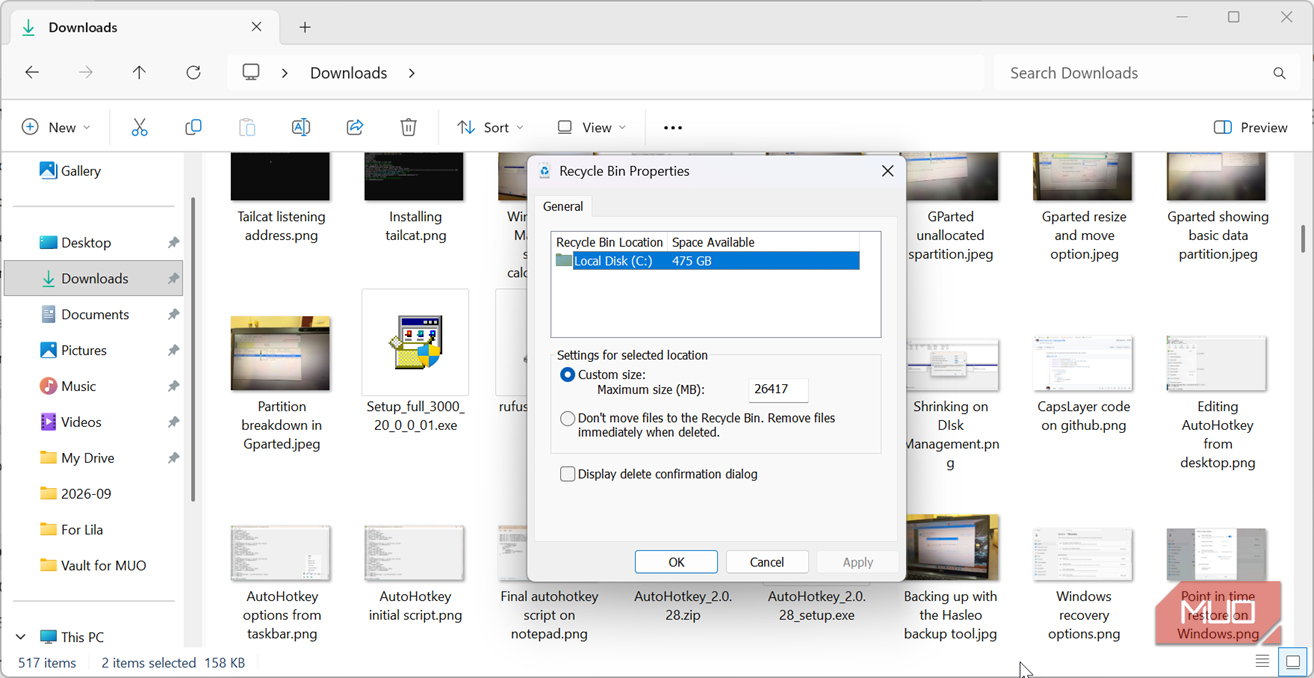1314x678 pixels.
Task: Click the Copy icon in the toolbar
Action: click(x=193, y=127)
